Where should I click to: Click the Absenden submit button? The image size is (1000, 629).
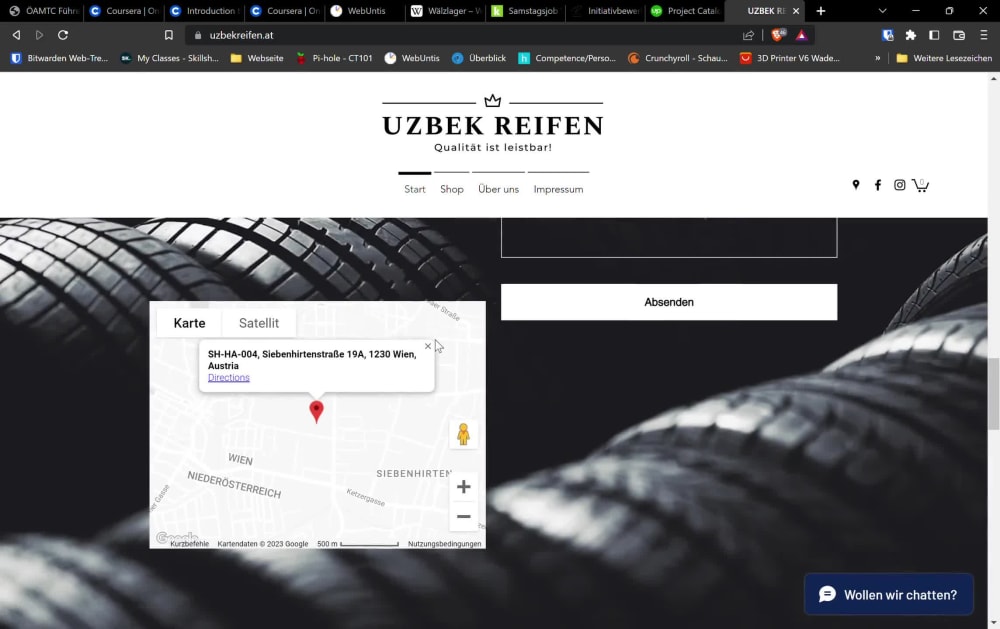[669, 302]
